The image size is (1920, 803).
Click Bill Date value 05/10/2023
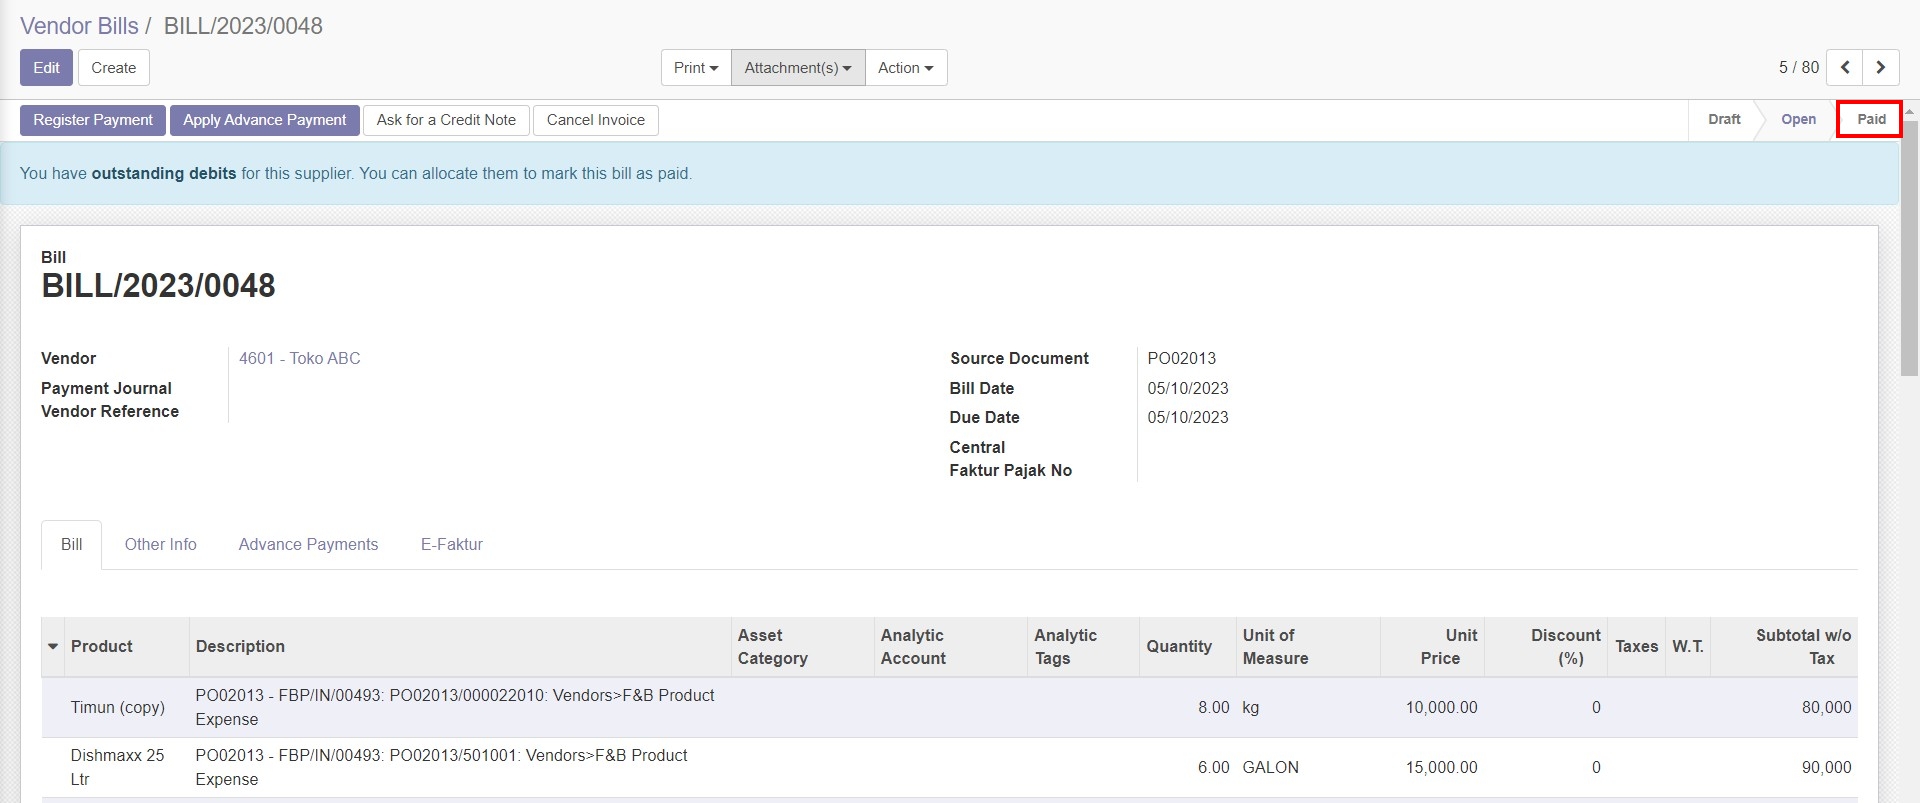pyautogui.click(x=1188, y=388)
